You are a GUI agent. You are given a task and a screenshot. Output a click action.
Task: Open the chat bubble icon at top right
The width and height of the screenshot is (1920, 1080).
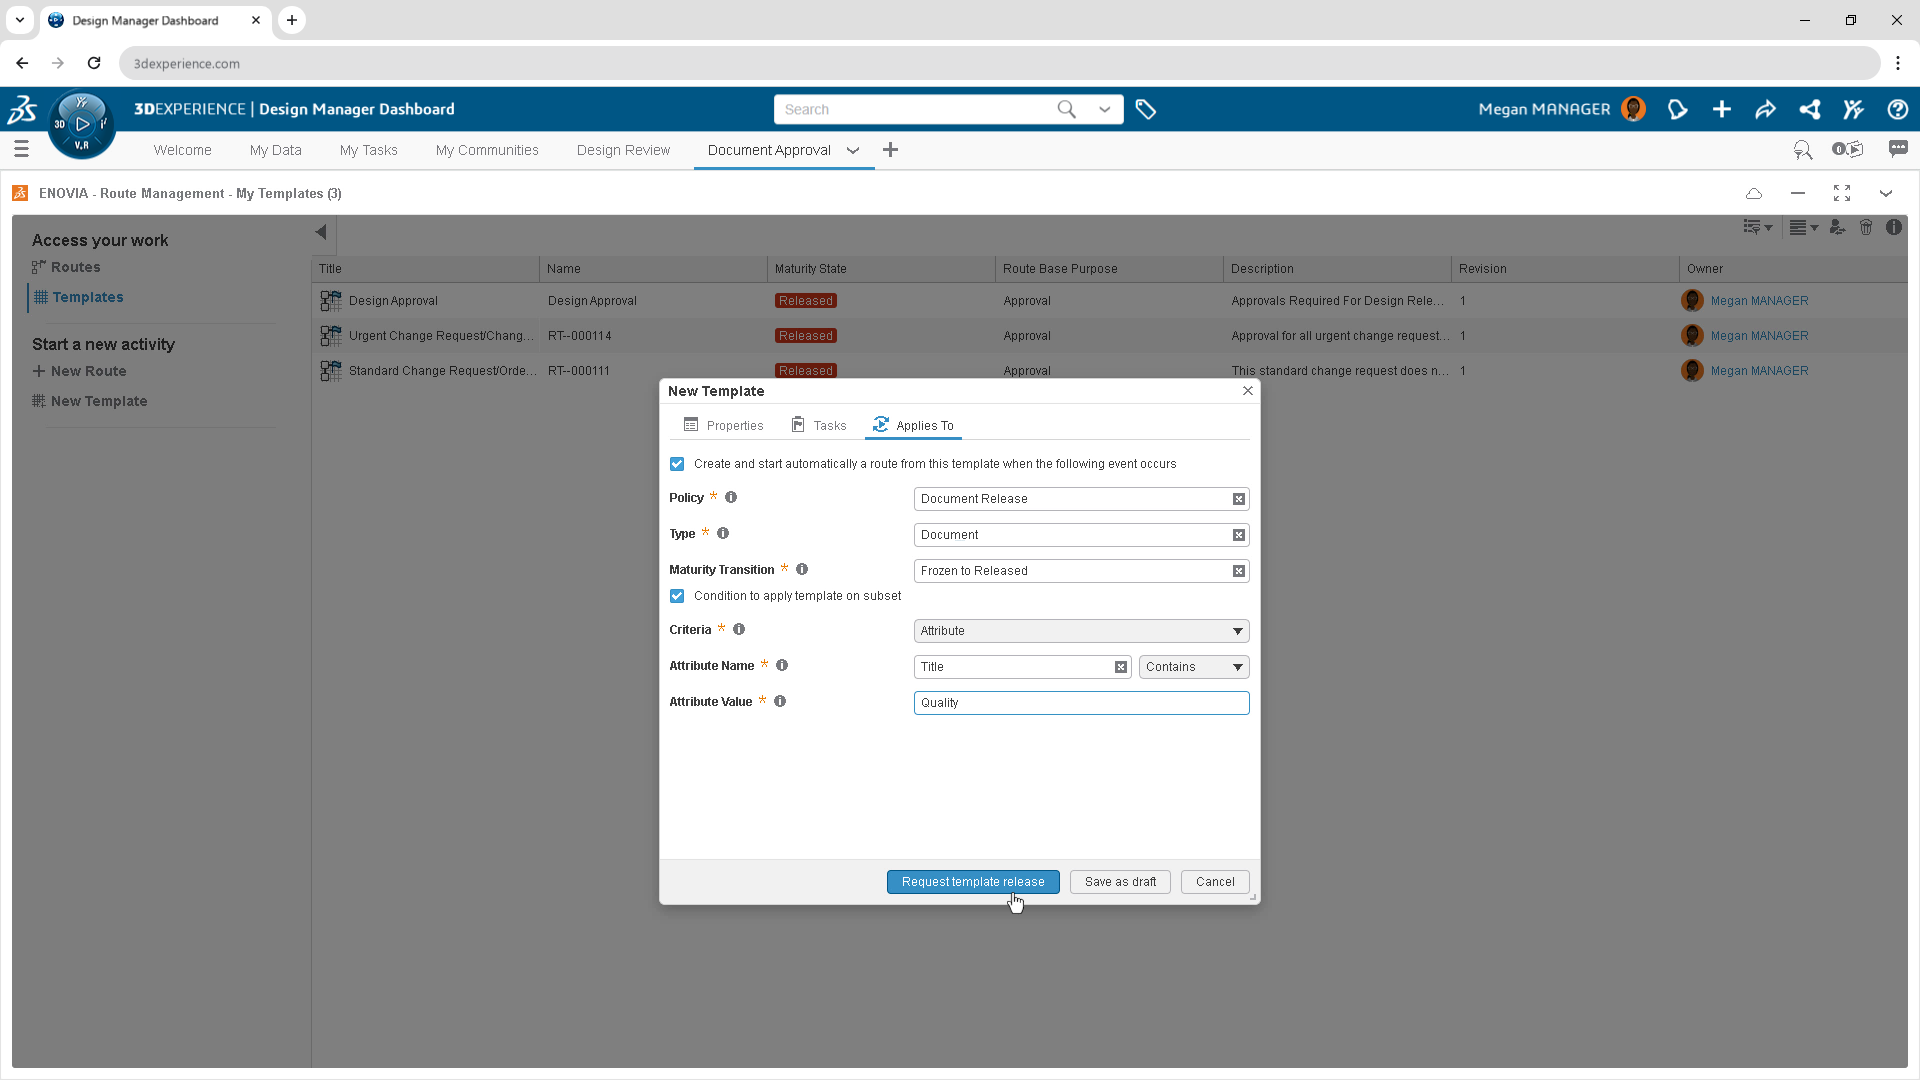point(1897,149)
